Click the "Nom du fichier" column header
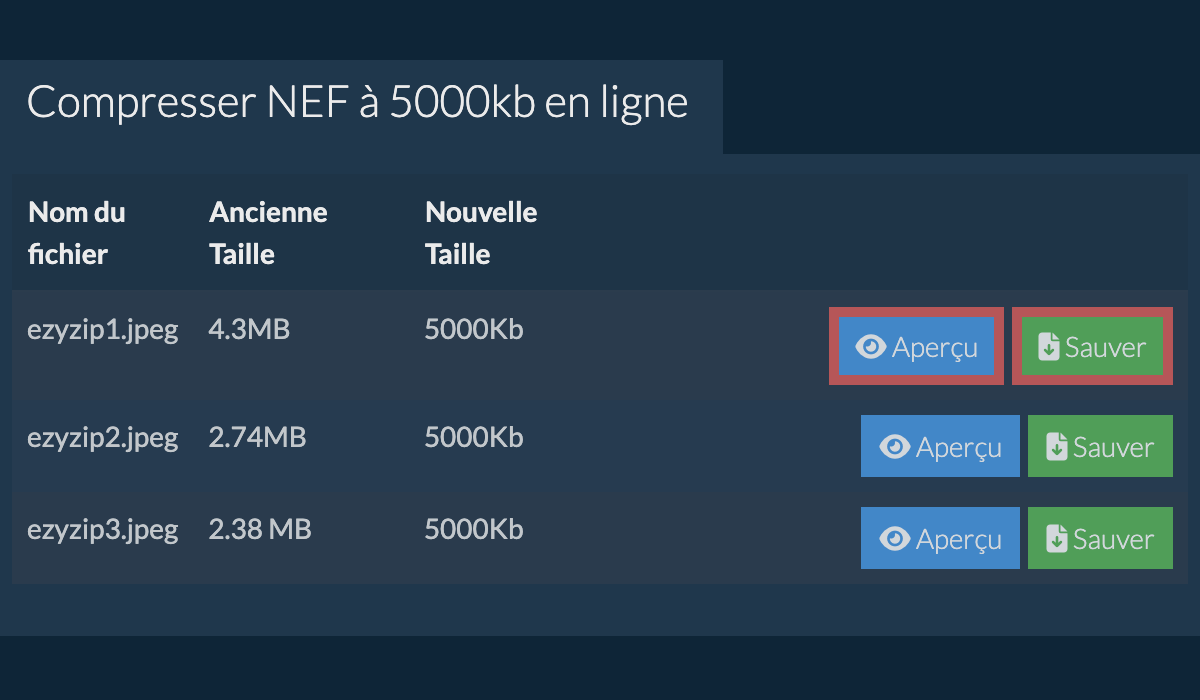The width and height of the screenshot is (1200, 700). [77, 233]
